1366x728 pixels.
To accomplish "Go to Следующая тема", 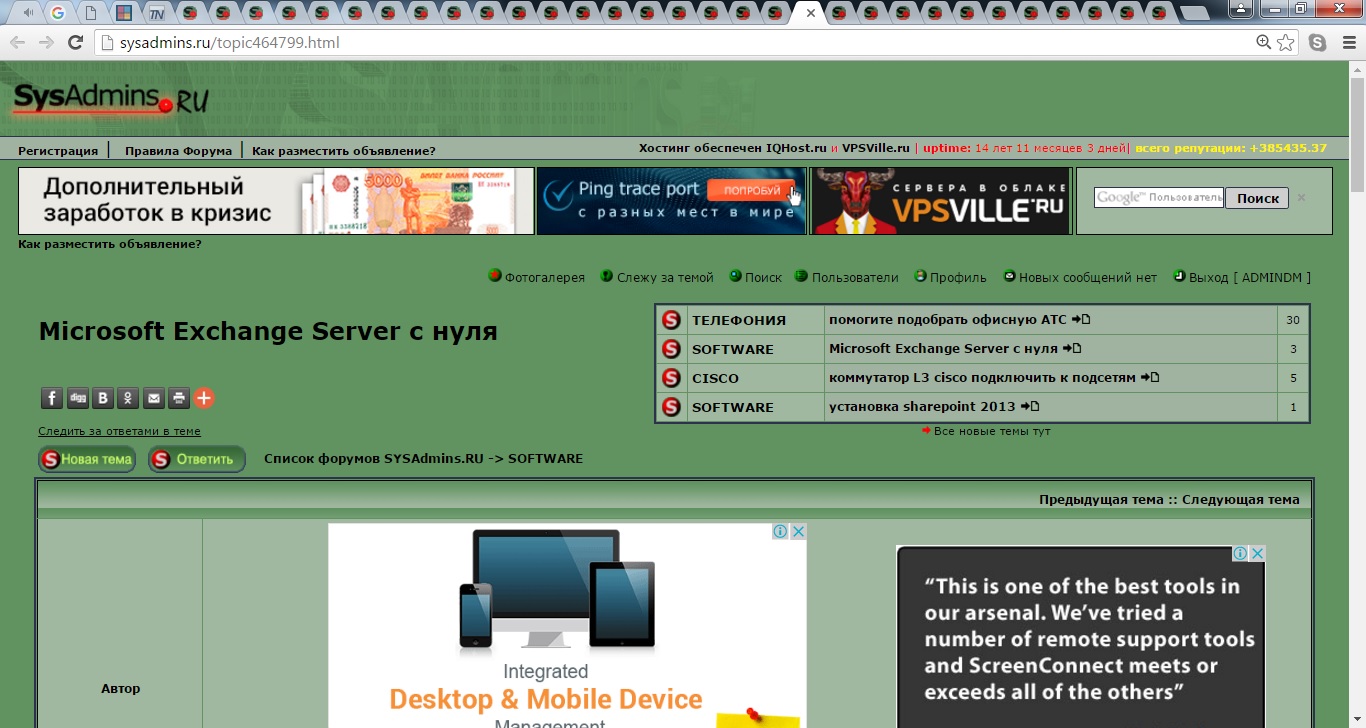I will [1241, 499].
